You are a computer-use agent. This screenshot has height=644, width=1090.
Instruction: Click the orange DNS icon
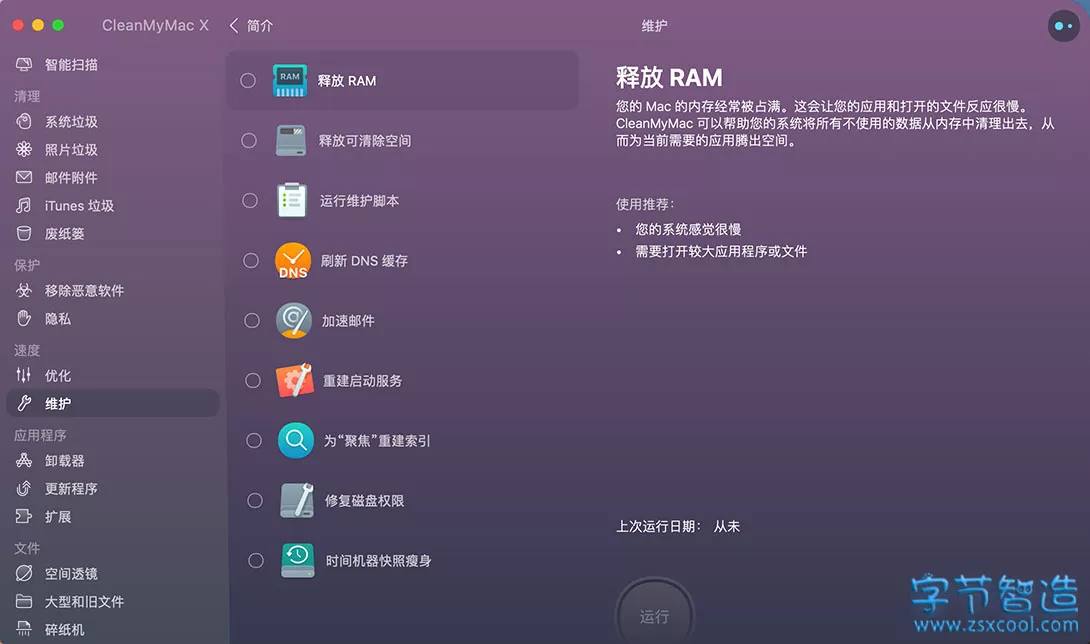[293, 260]
